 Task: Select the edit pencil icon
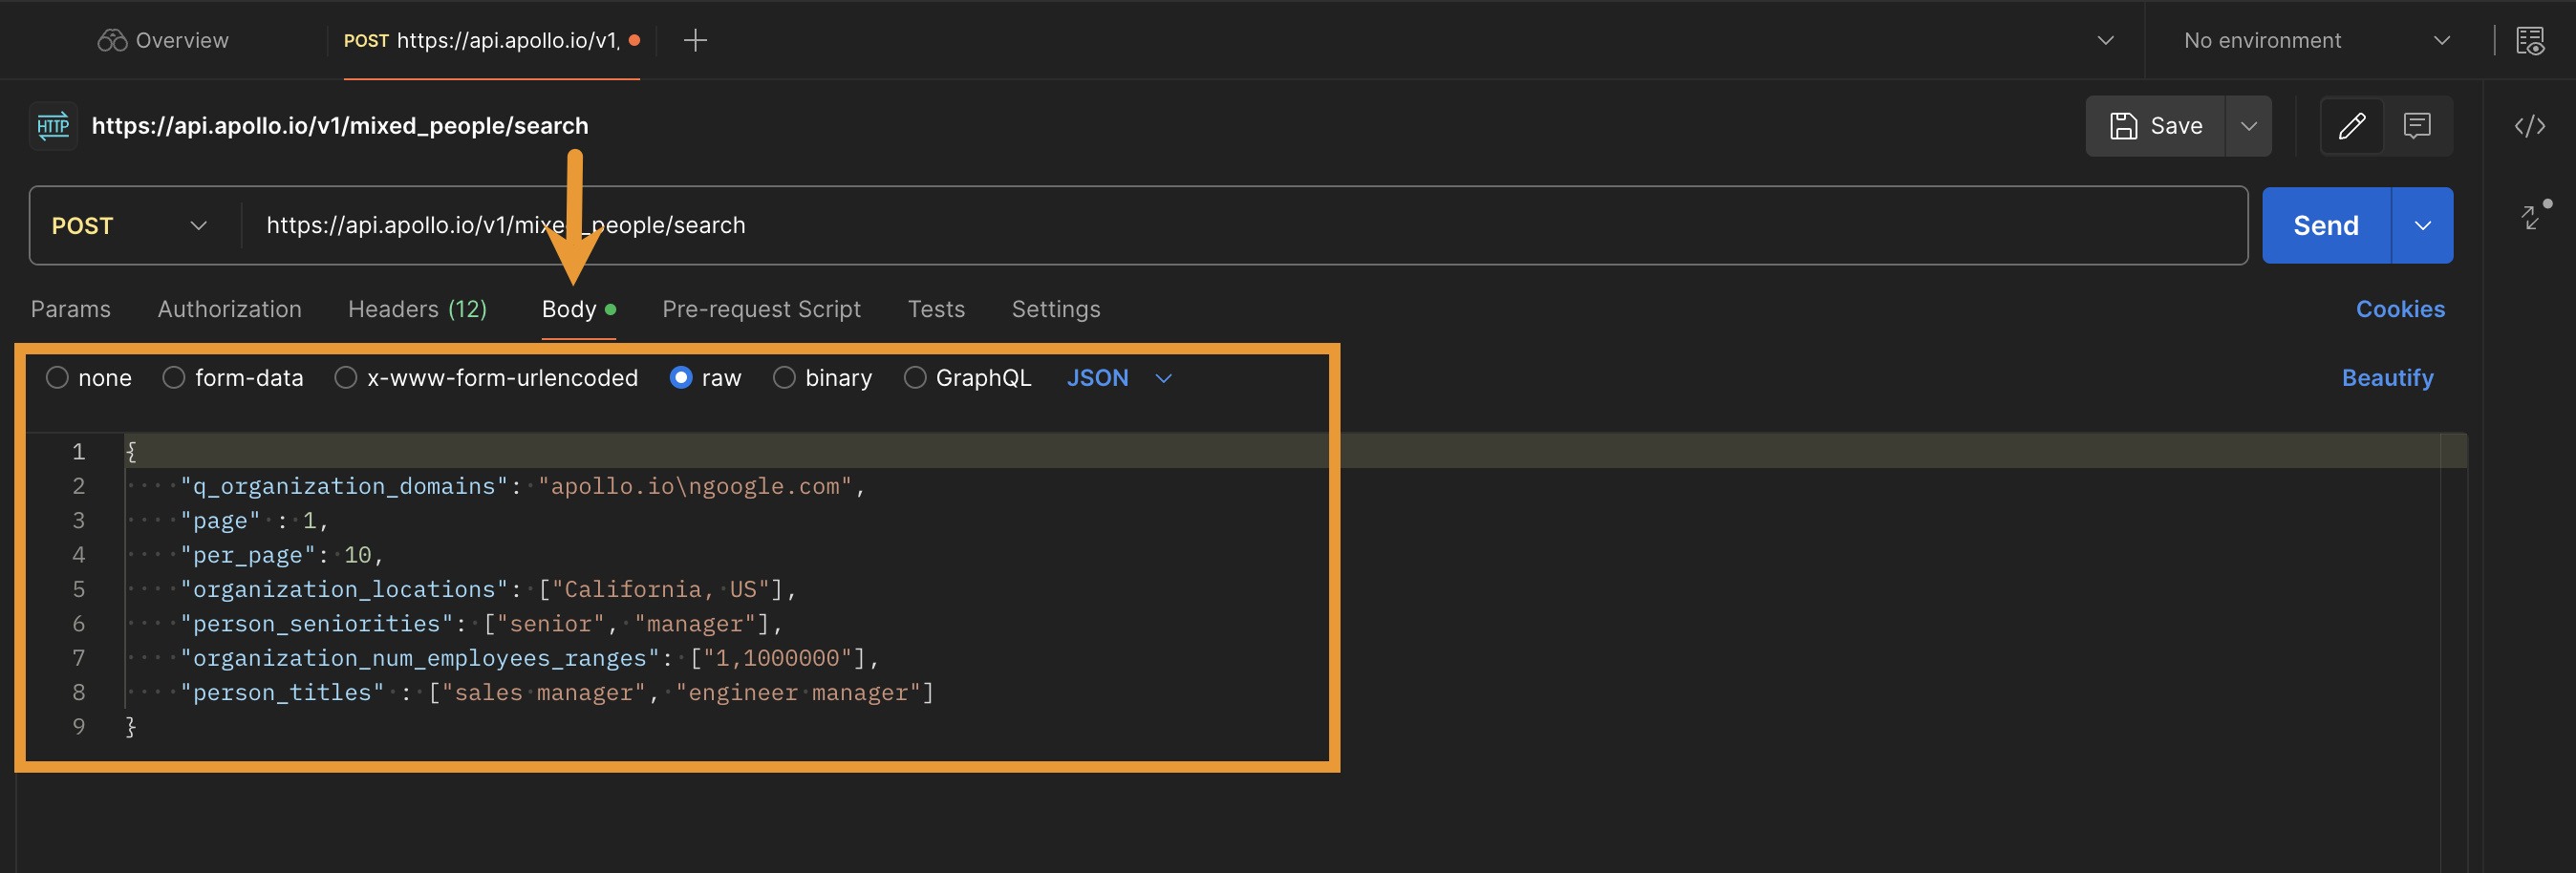pos(2352,125)
